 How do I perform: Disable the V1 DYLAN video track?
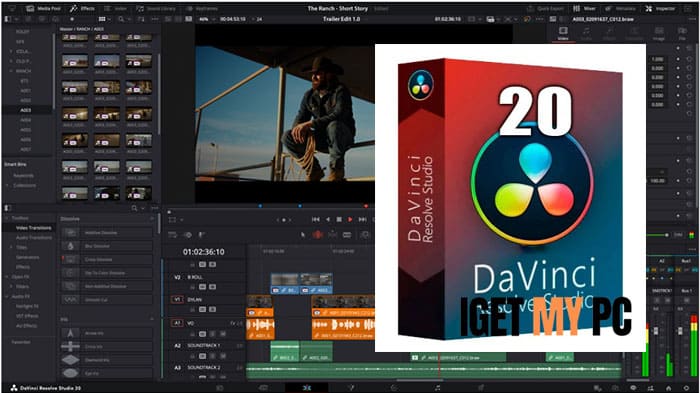(212, 309)
